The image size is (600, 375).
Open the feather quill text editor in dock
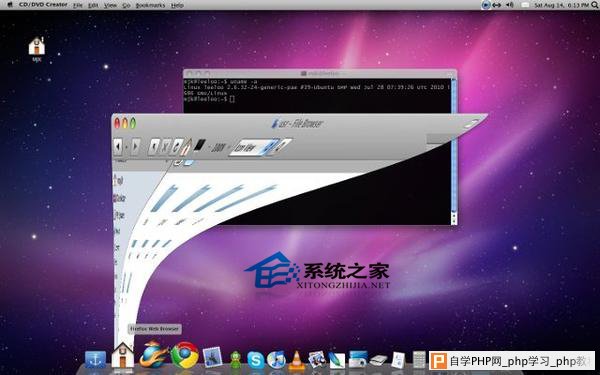337,360
